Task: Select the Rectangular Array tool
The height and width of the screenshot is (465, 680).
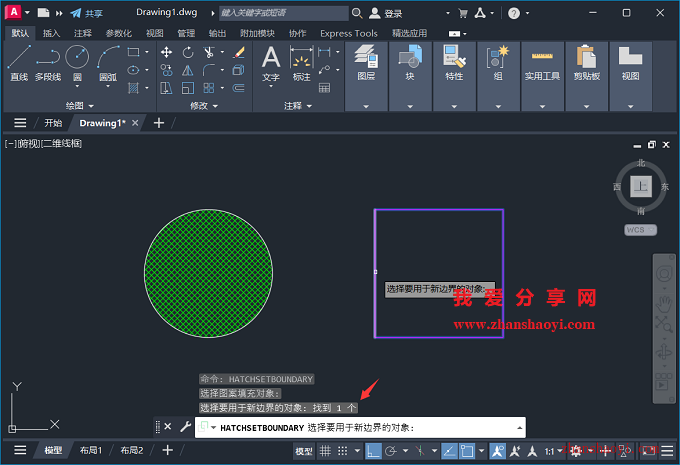Action: point(209,88)
